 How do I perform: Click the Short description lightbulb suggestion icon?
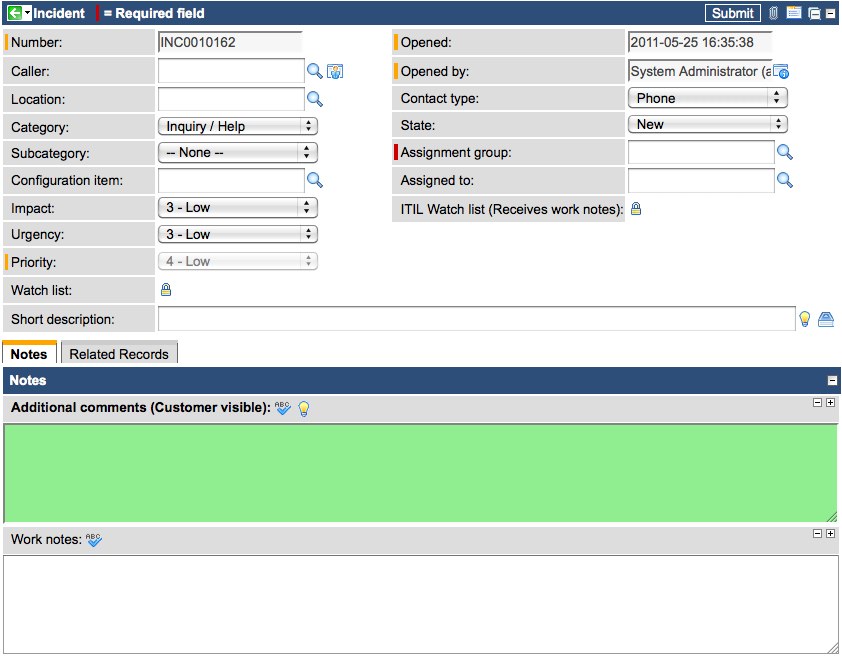[x=804, y=319]
